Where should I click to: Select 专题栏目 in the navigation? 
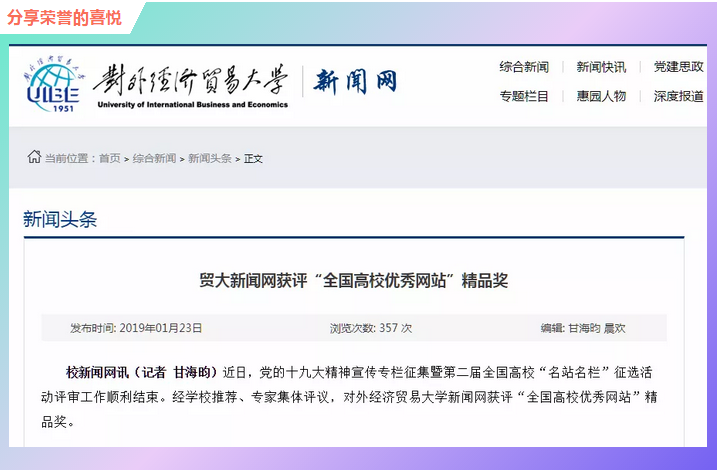524,96
